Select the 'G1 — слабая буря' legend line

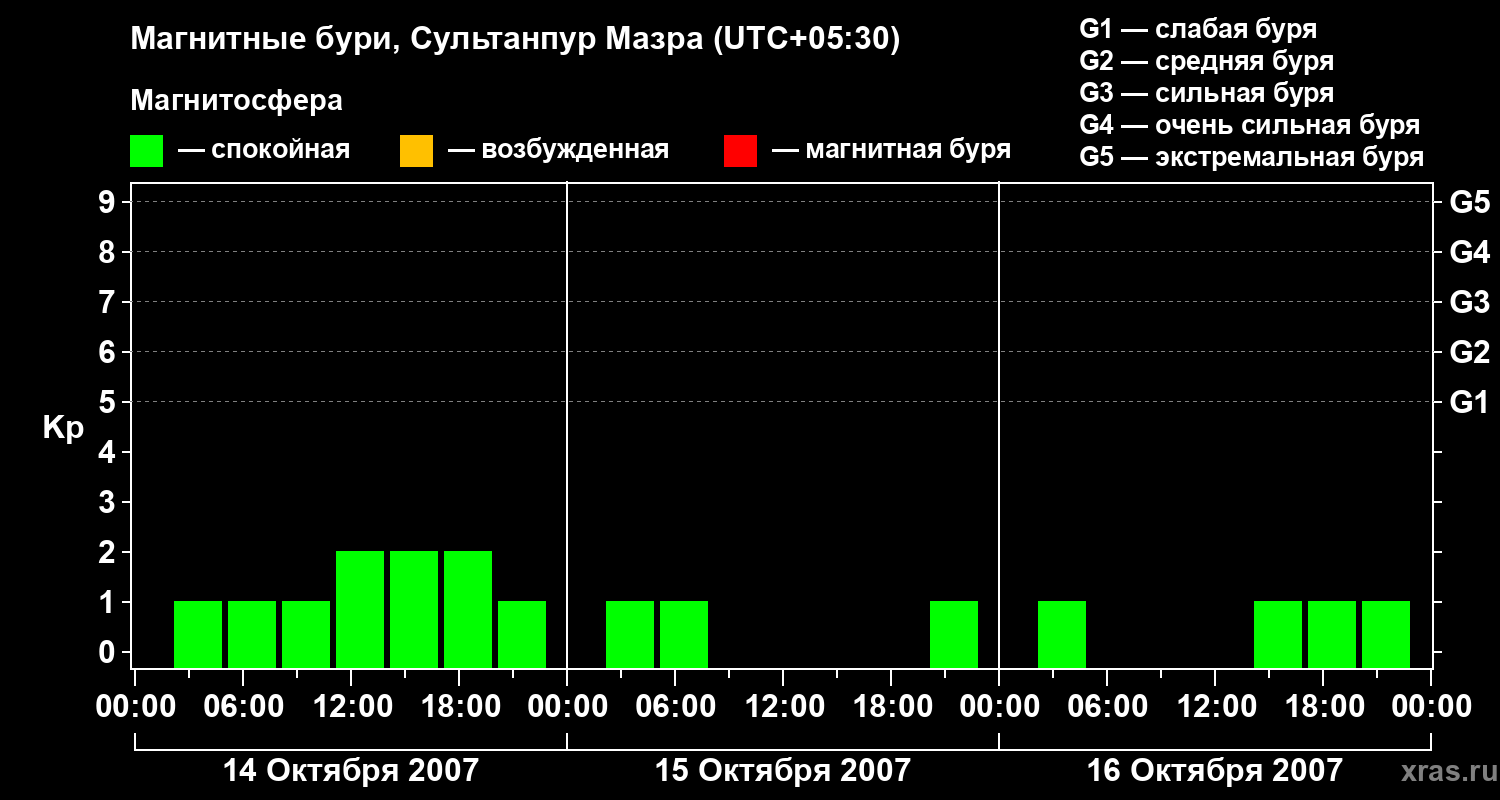point(1198,29)
